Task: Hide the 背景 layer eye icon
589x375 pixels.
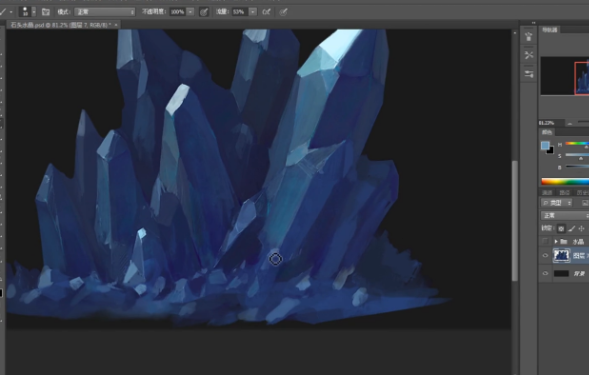Action: 545,274
